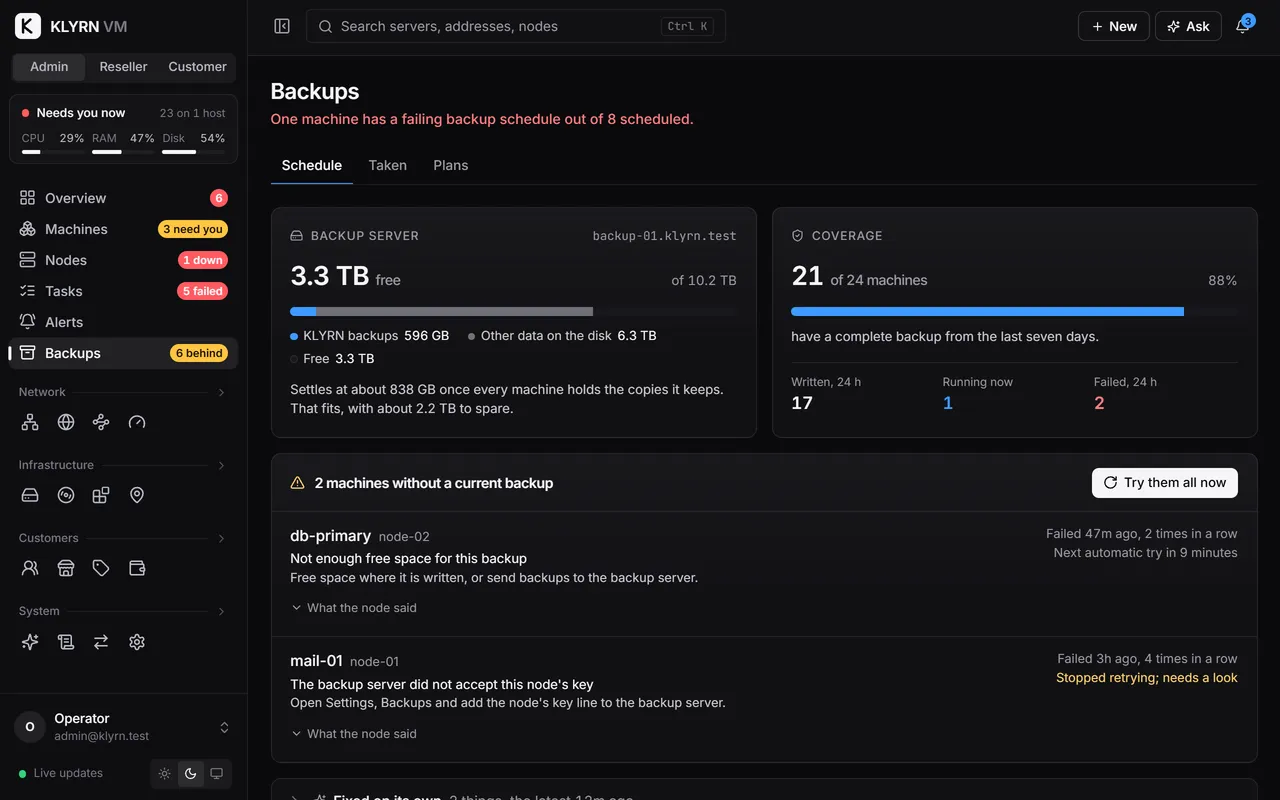Select the dark theme moon toggle
The image size is (1280, 800).
tap(191, 773)
